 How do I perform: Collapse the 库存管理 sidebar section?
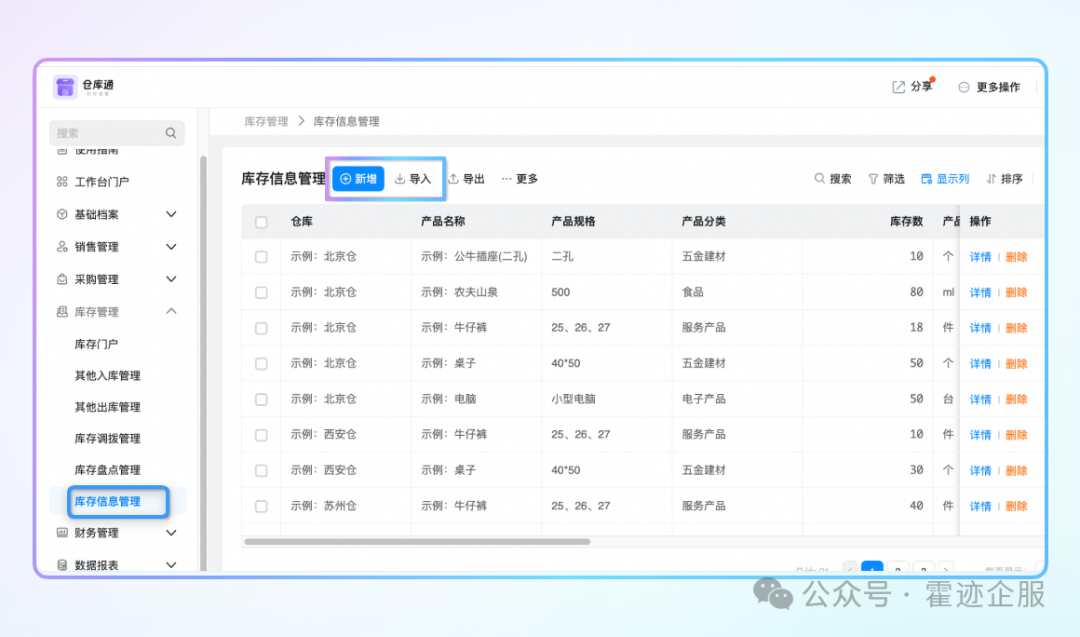click(x=171, y=312)
